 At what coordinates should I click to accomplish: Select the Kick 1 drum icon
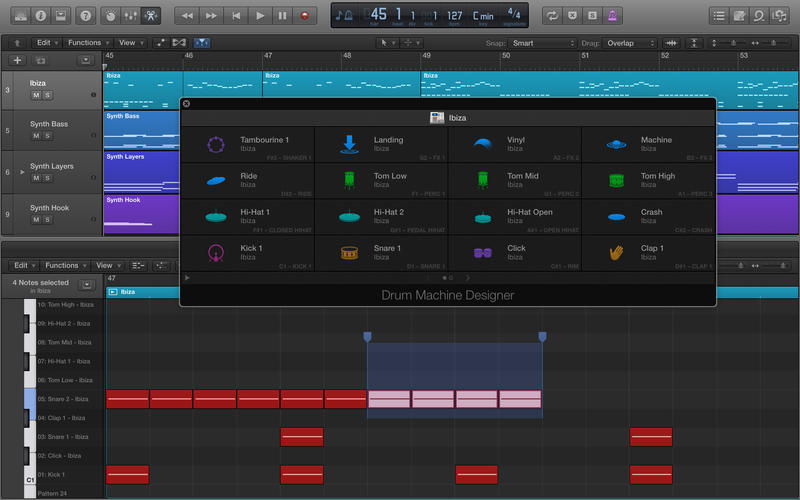coord(215,253)
